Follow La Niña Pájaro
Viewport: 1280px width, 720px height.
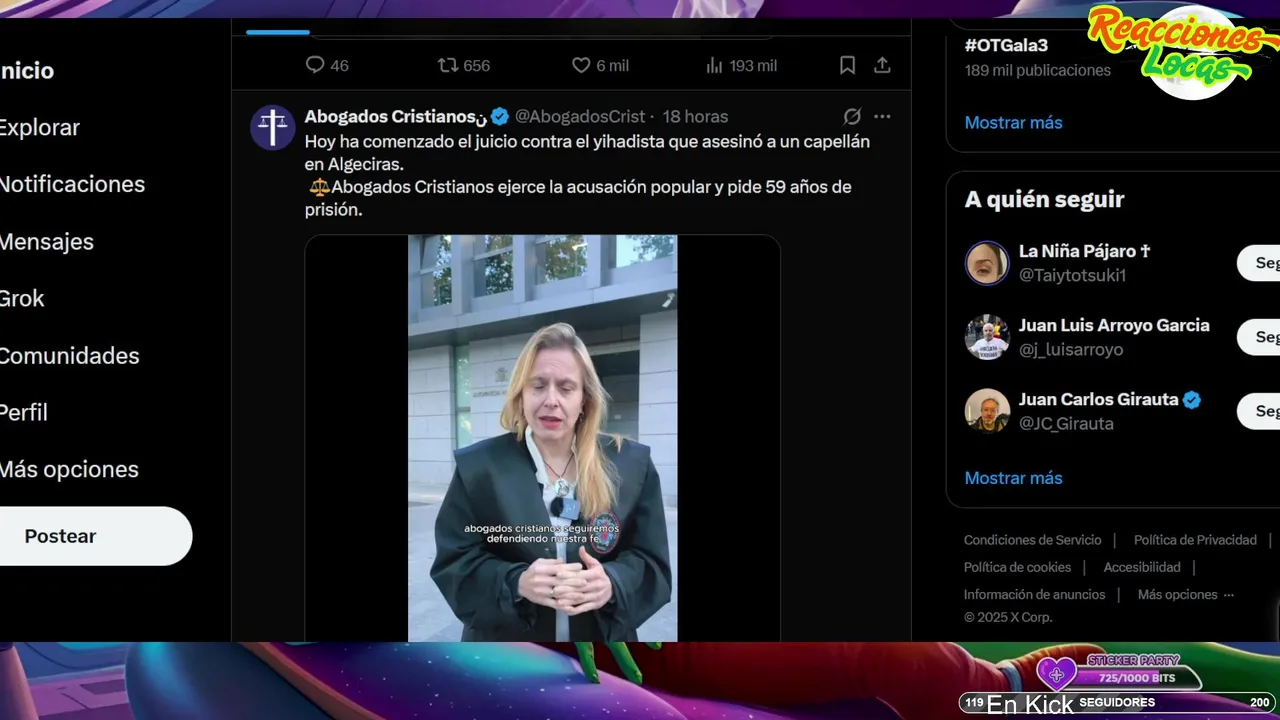click(x=1259, y=263)
